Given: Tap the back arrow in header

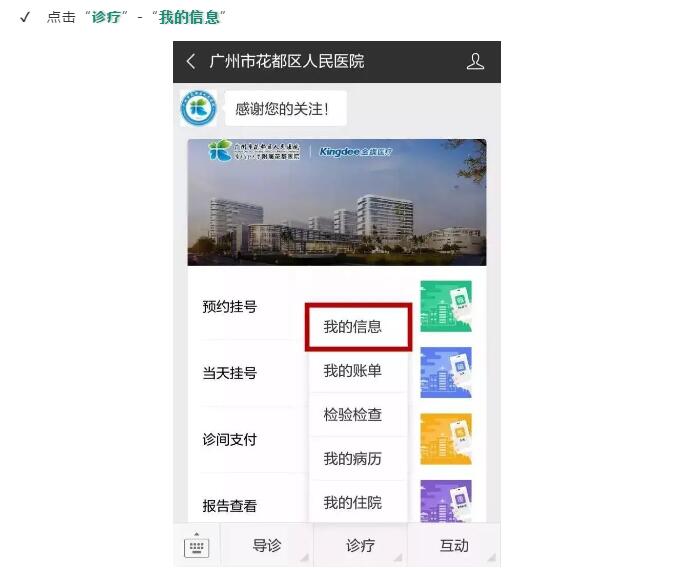Looking at the screenshot, I should [191, 62].
